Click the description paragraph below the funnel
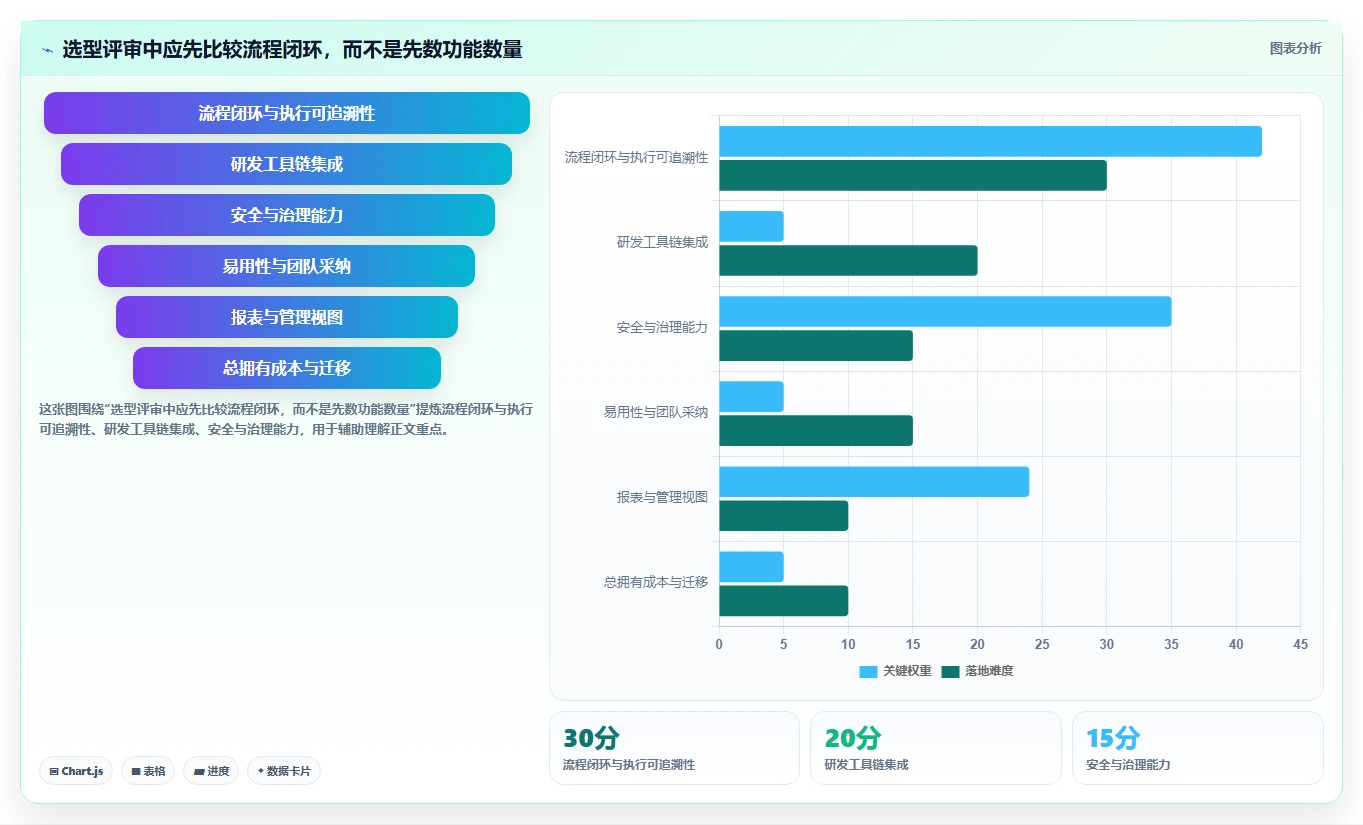Viewport: 1363px width, 825px height. pos(287,420)
